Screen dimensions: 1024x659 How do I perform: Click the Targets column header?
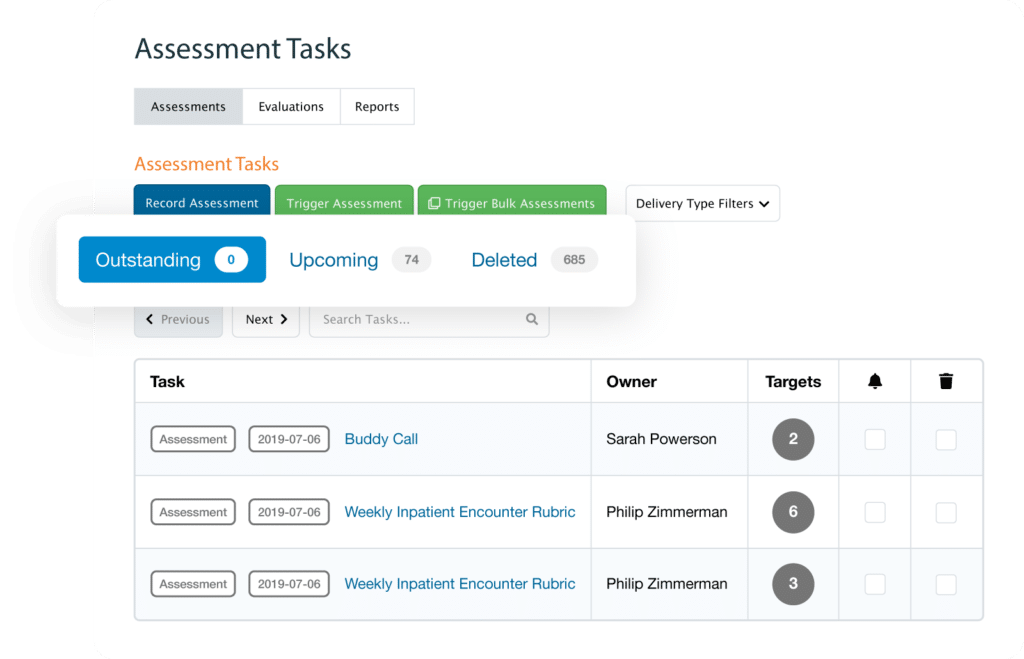pyautogui.click(x=793, y=381)
